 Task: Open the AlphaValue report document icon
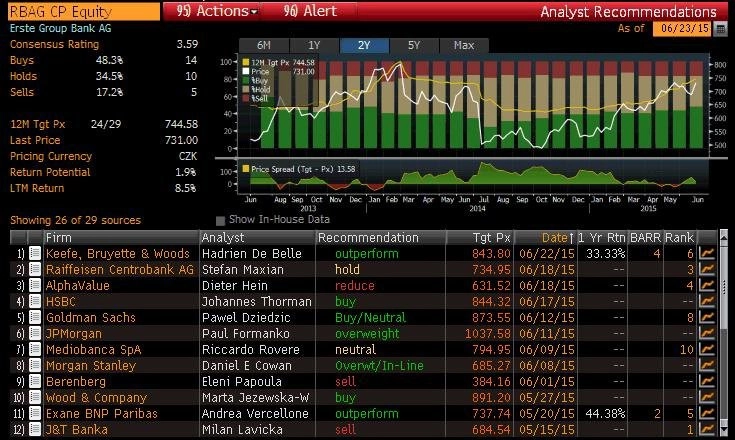[x=35, y=285]
